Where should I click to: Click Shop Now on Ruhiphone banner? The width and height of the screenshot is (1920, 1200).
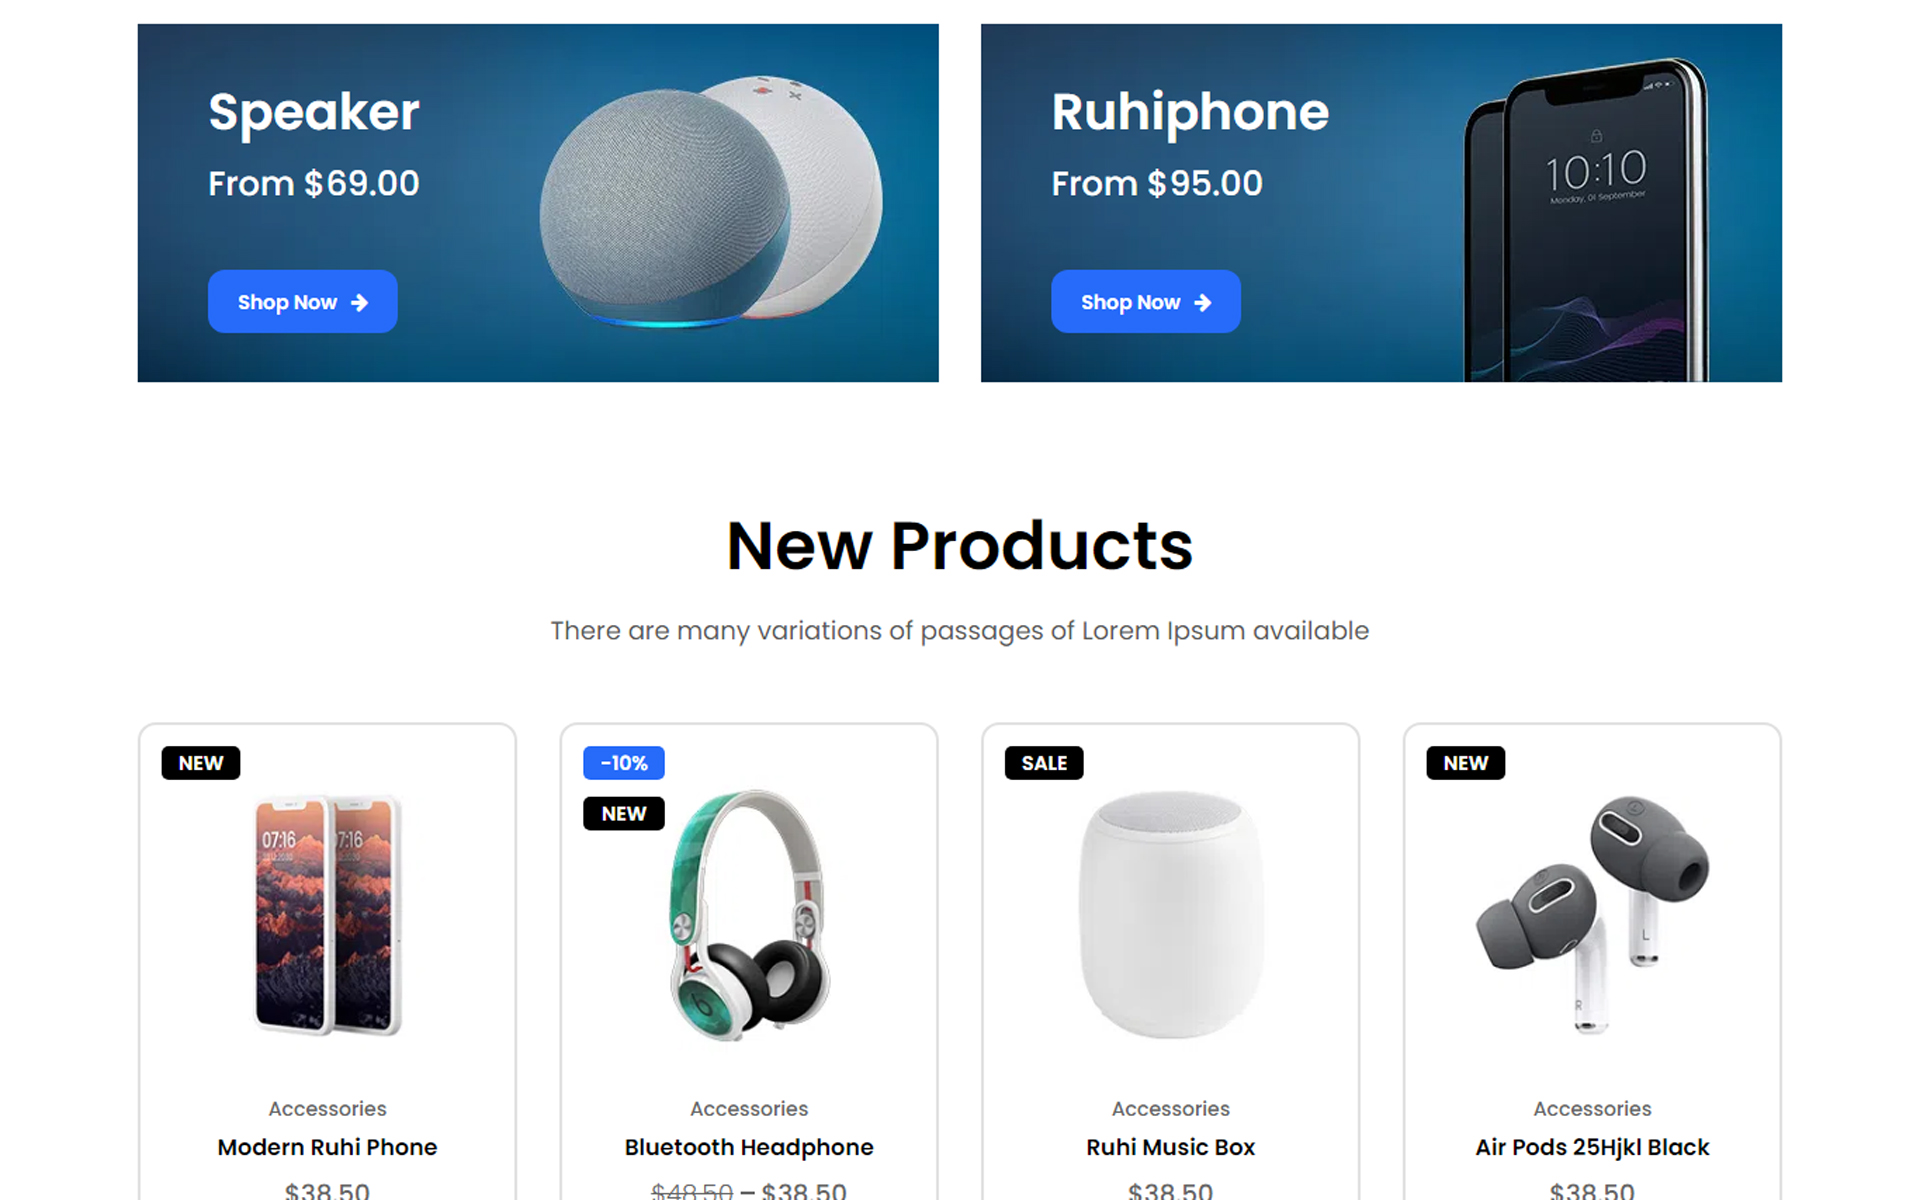(x=1145, y=301)
